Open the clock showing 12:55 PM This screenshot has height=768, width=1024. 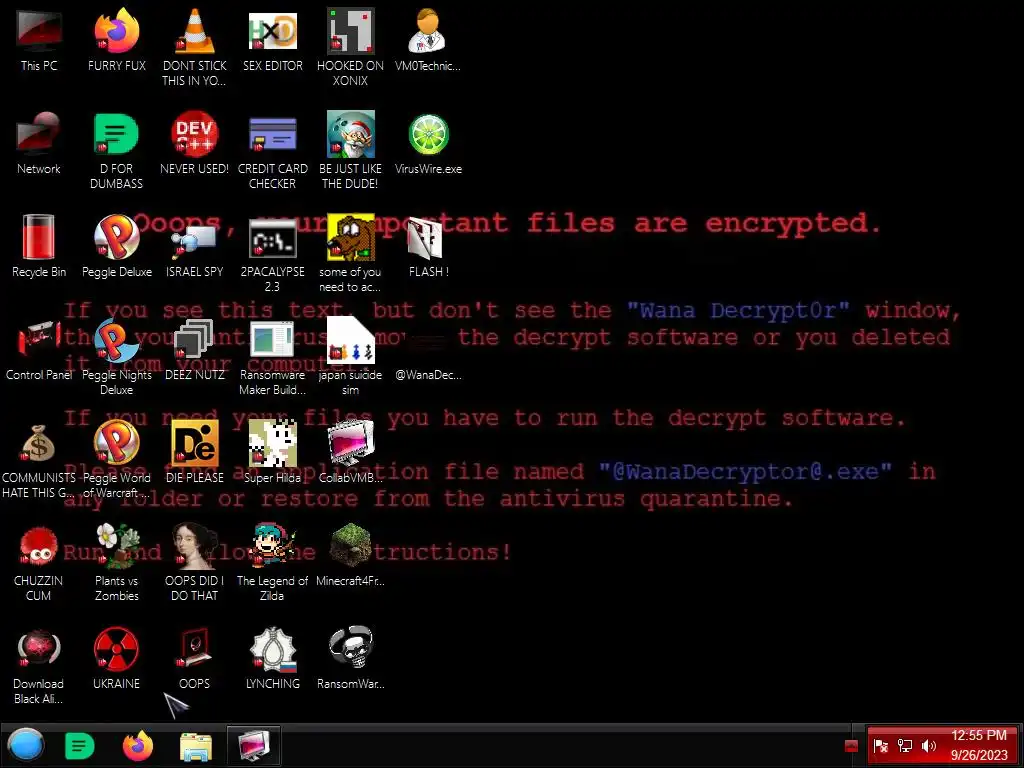click(979, 745)
